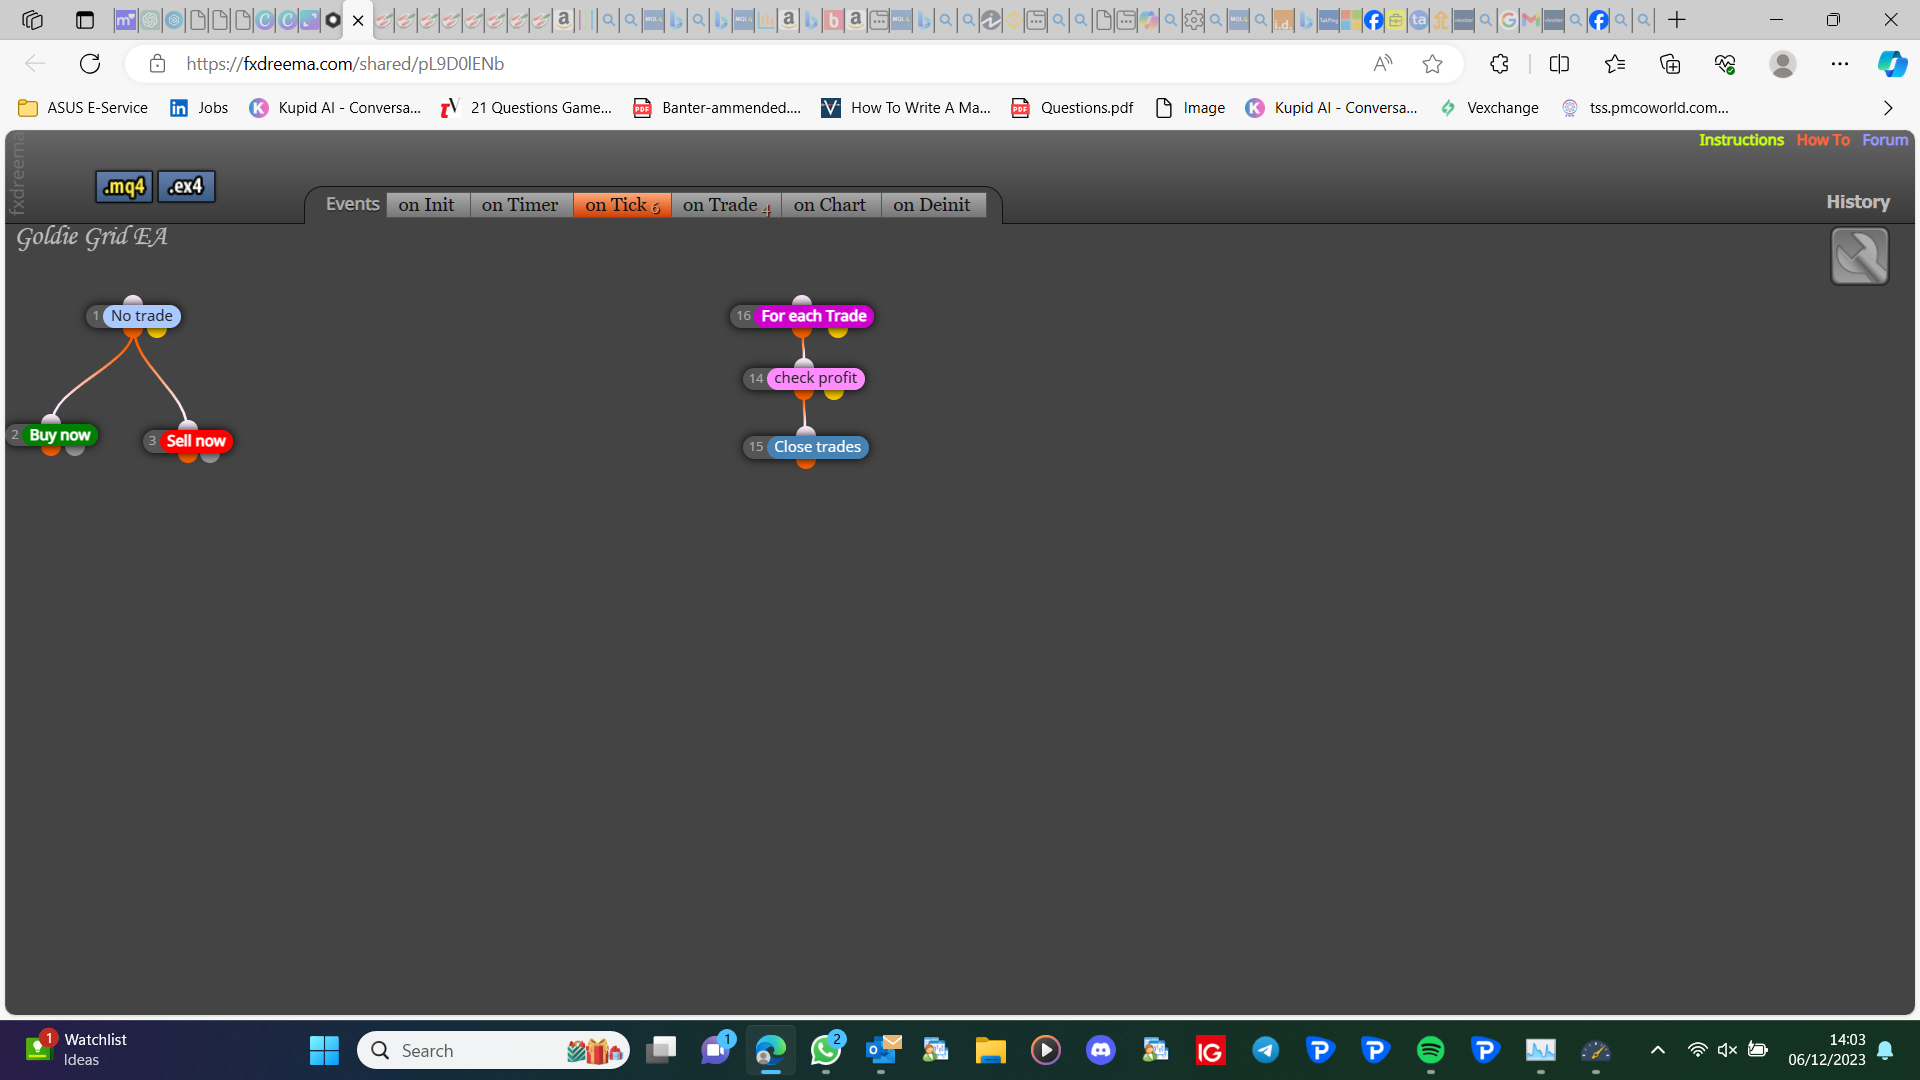Open the Questions.pdf bookmark
The image size is (1920, 1080).
(1072, 108)
